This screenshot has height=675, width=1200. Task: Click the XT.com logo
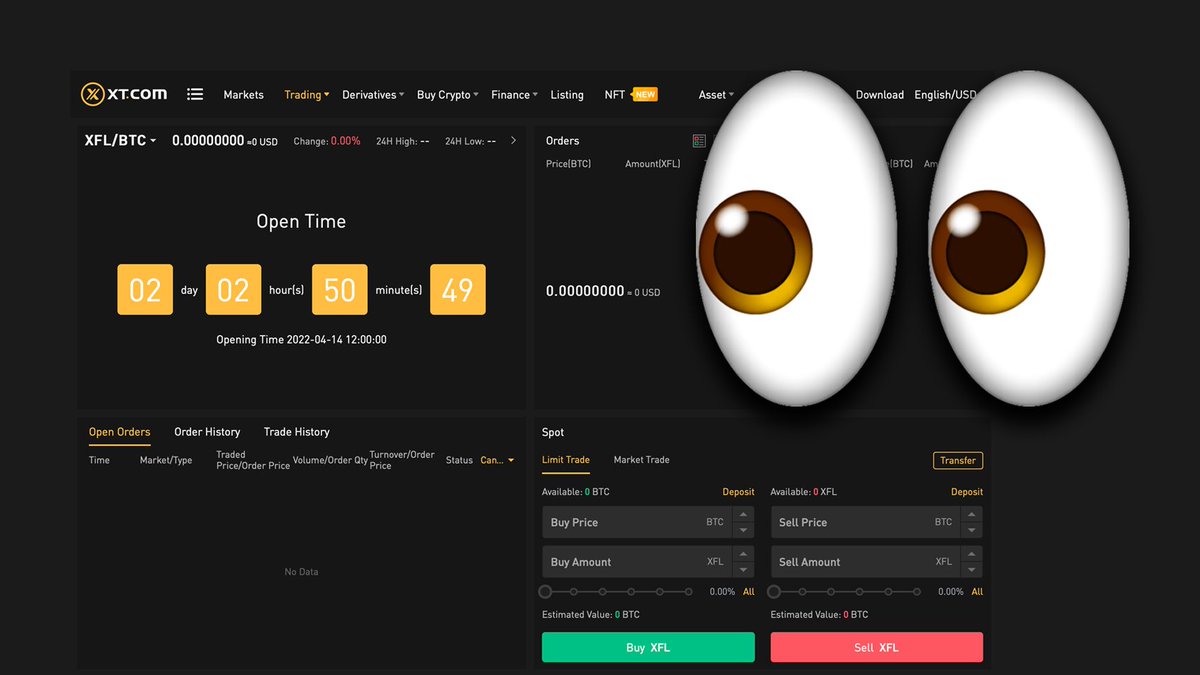coord(124,94)
